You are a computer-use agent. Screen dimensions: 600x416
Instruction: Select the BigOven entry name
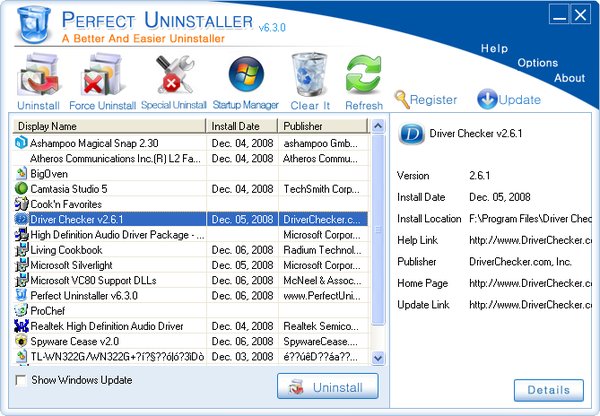pyautogui.click(x=49, y=174)
